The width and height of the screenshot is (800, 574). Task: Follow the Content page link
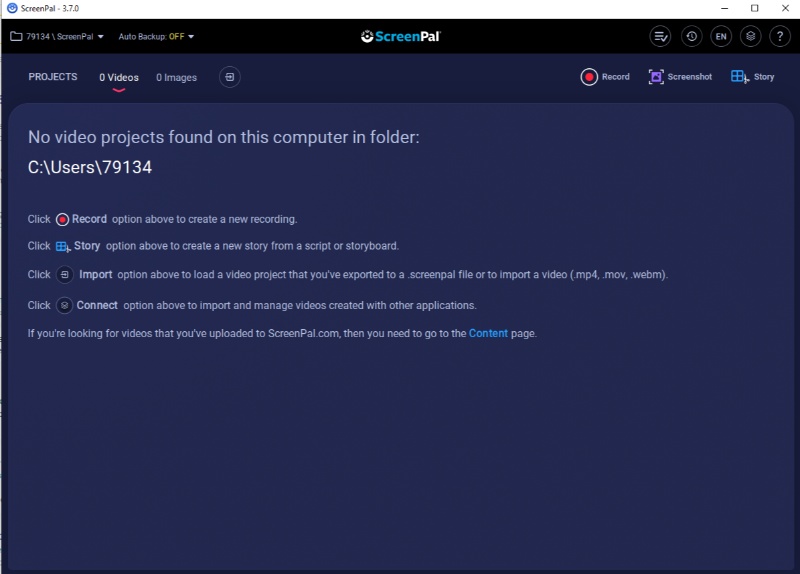[x=488, y=333]
